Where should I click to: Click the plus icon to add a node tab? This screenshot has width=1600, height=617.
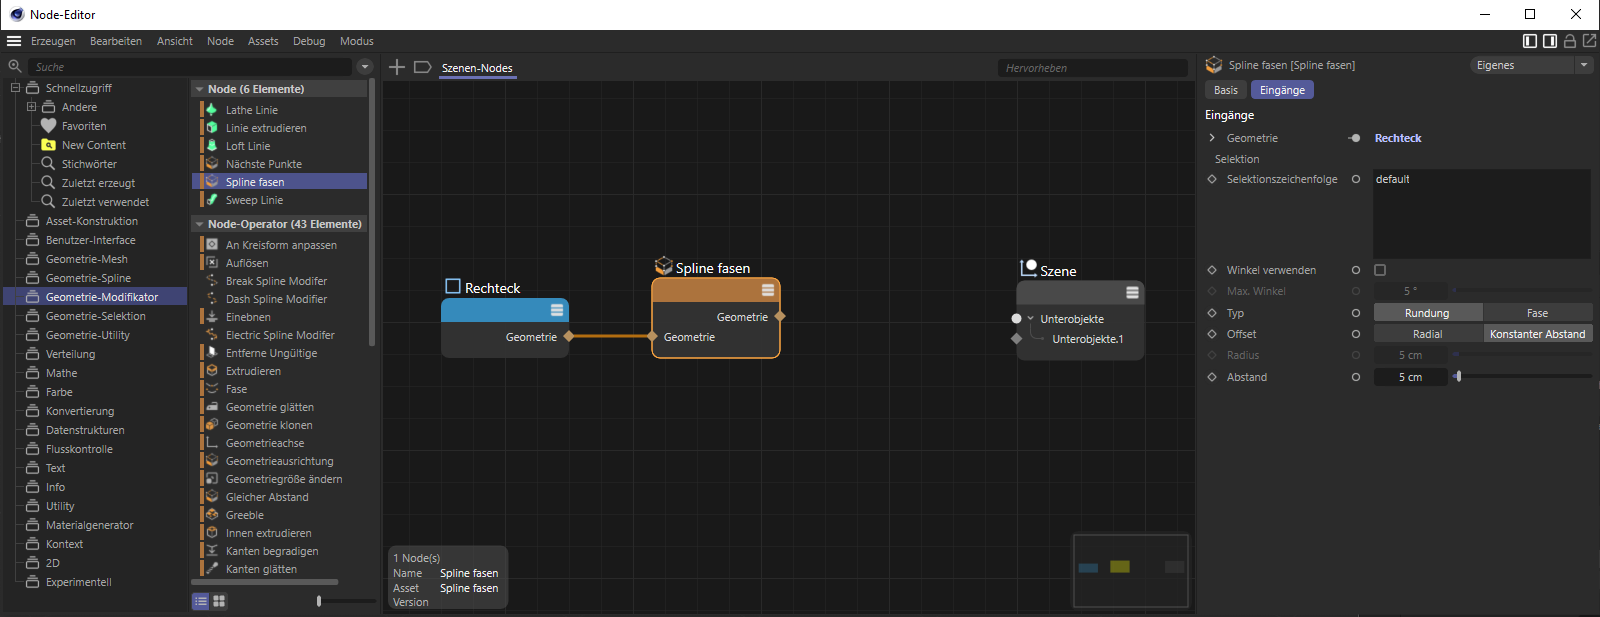(x=397, y=67)
